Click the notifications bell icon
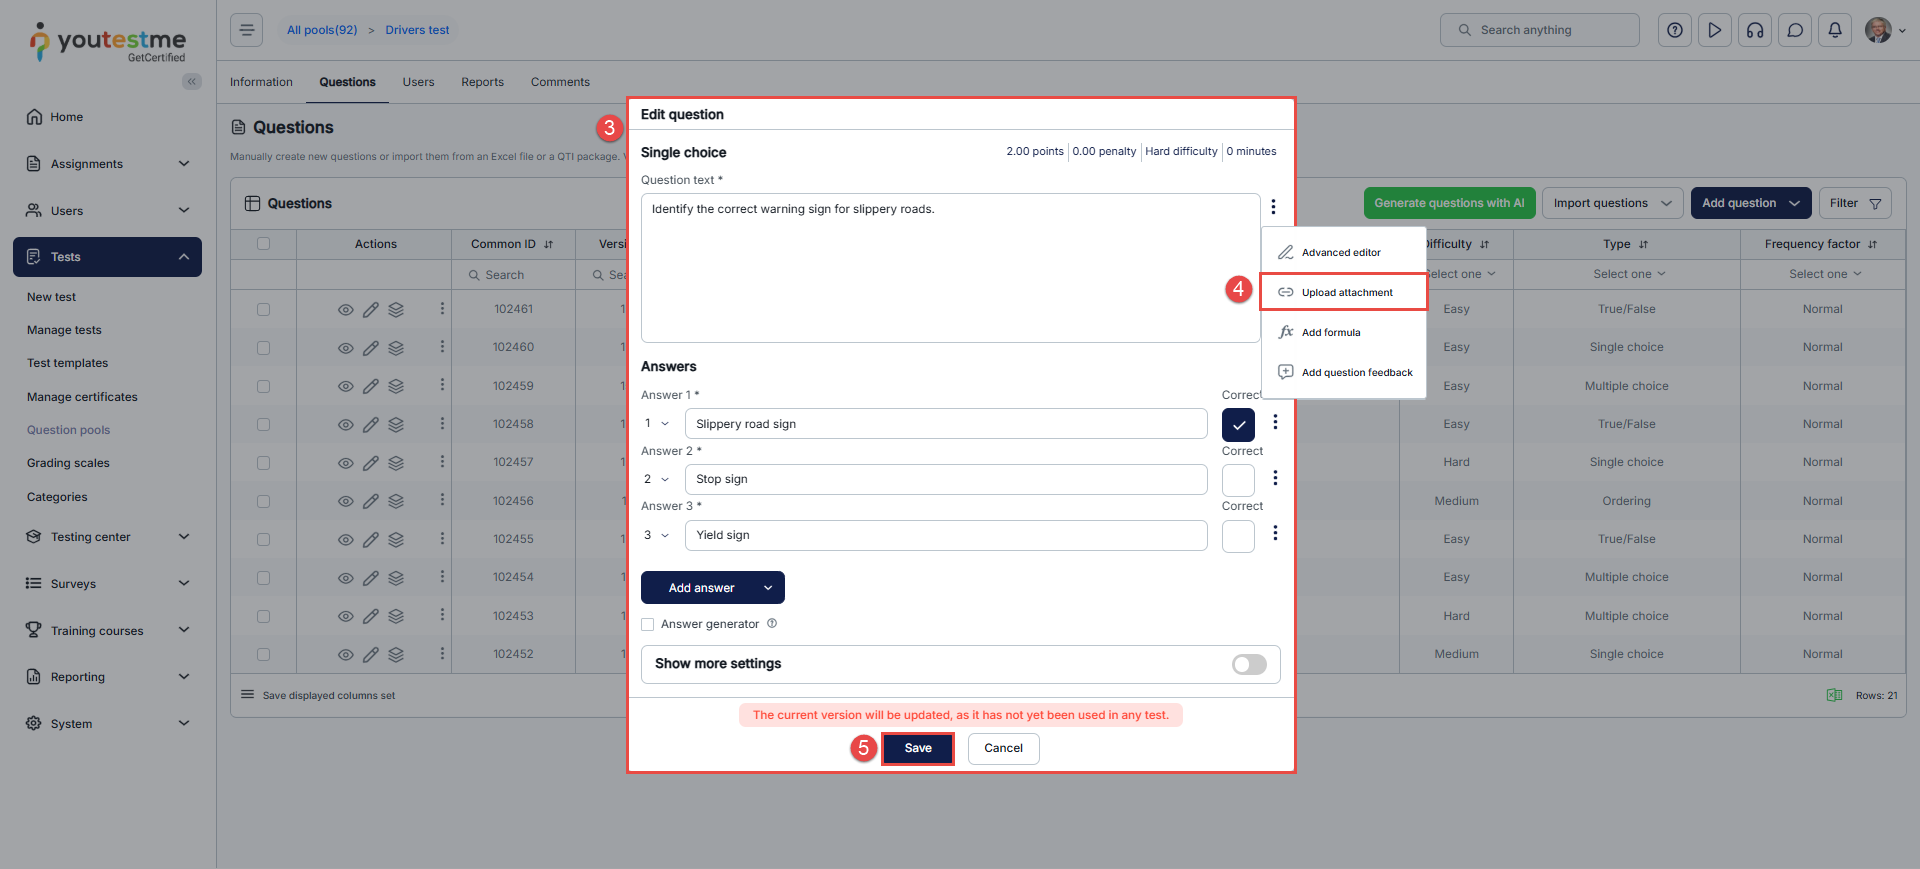Screen dimensions: 1920x869 (1834, 30)
